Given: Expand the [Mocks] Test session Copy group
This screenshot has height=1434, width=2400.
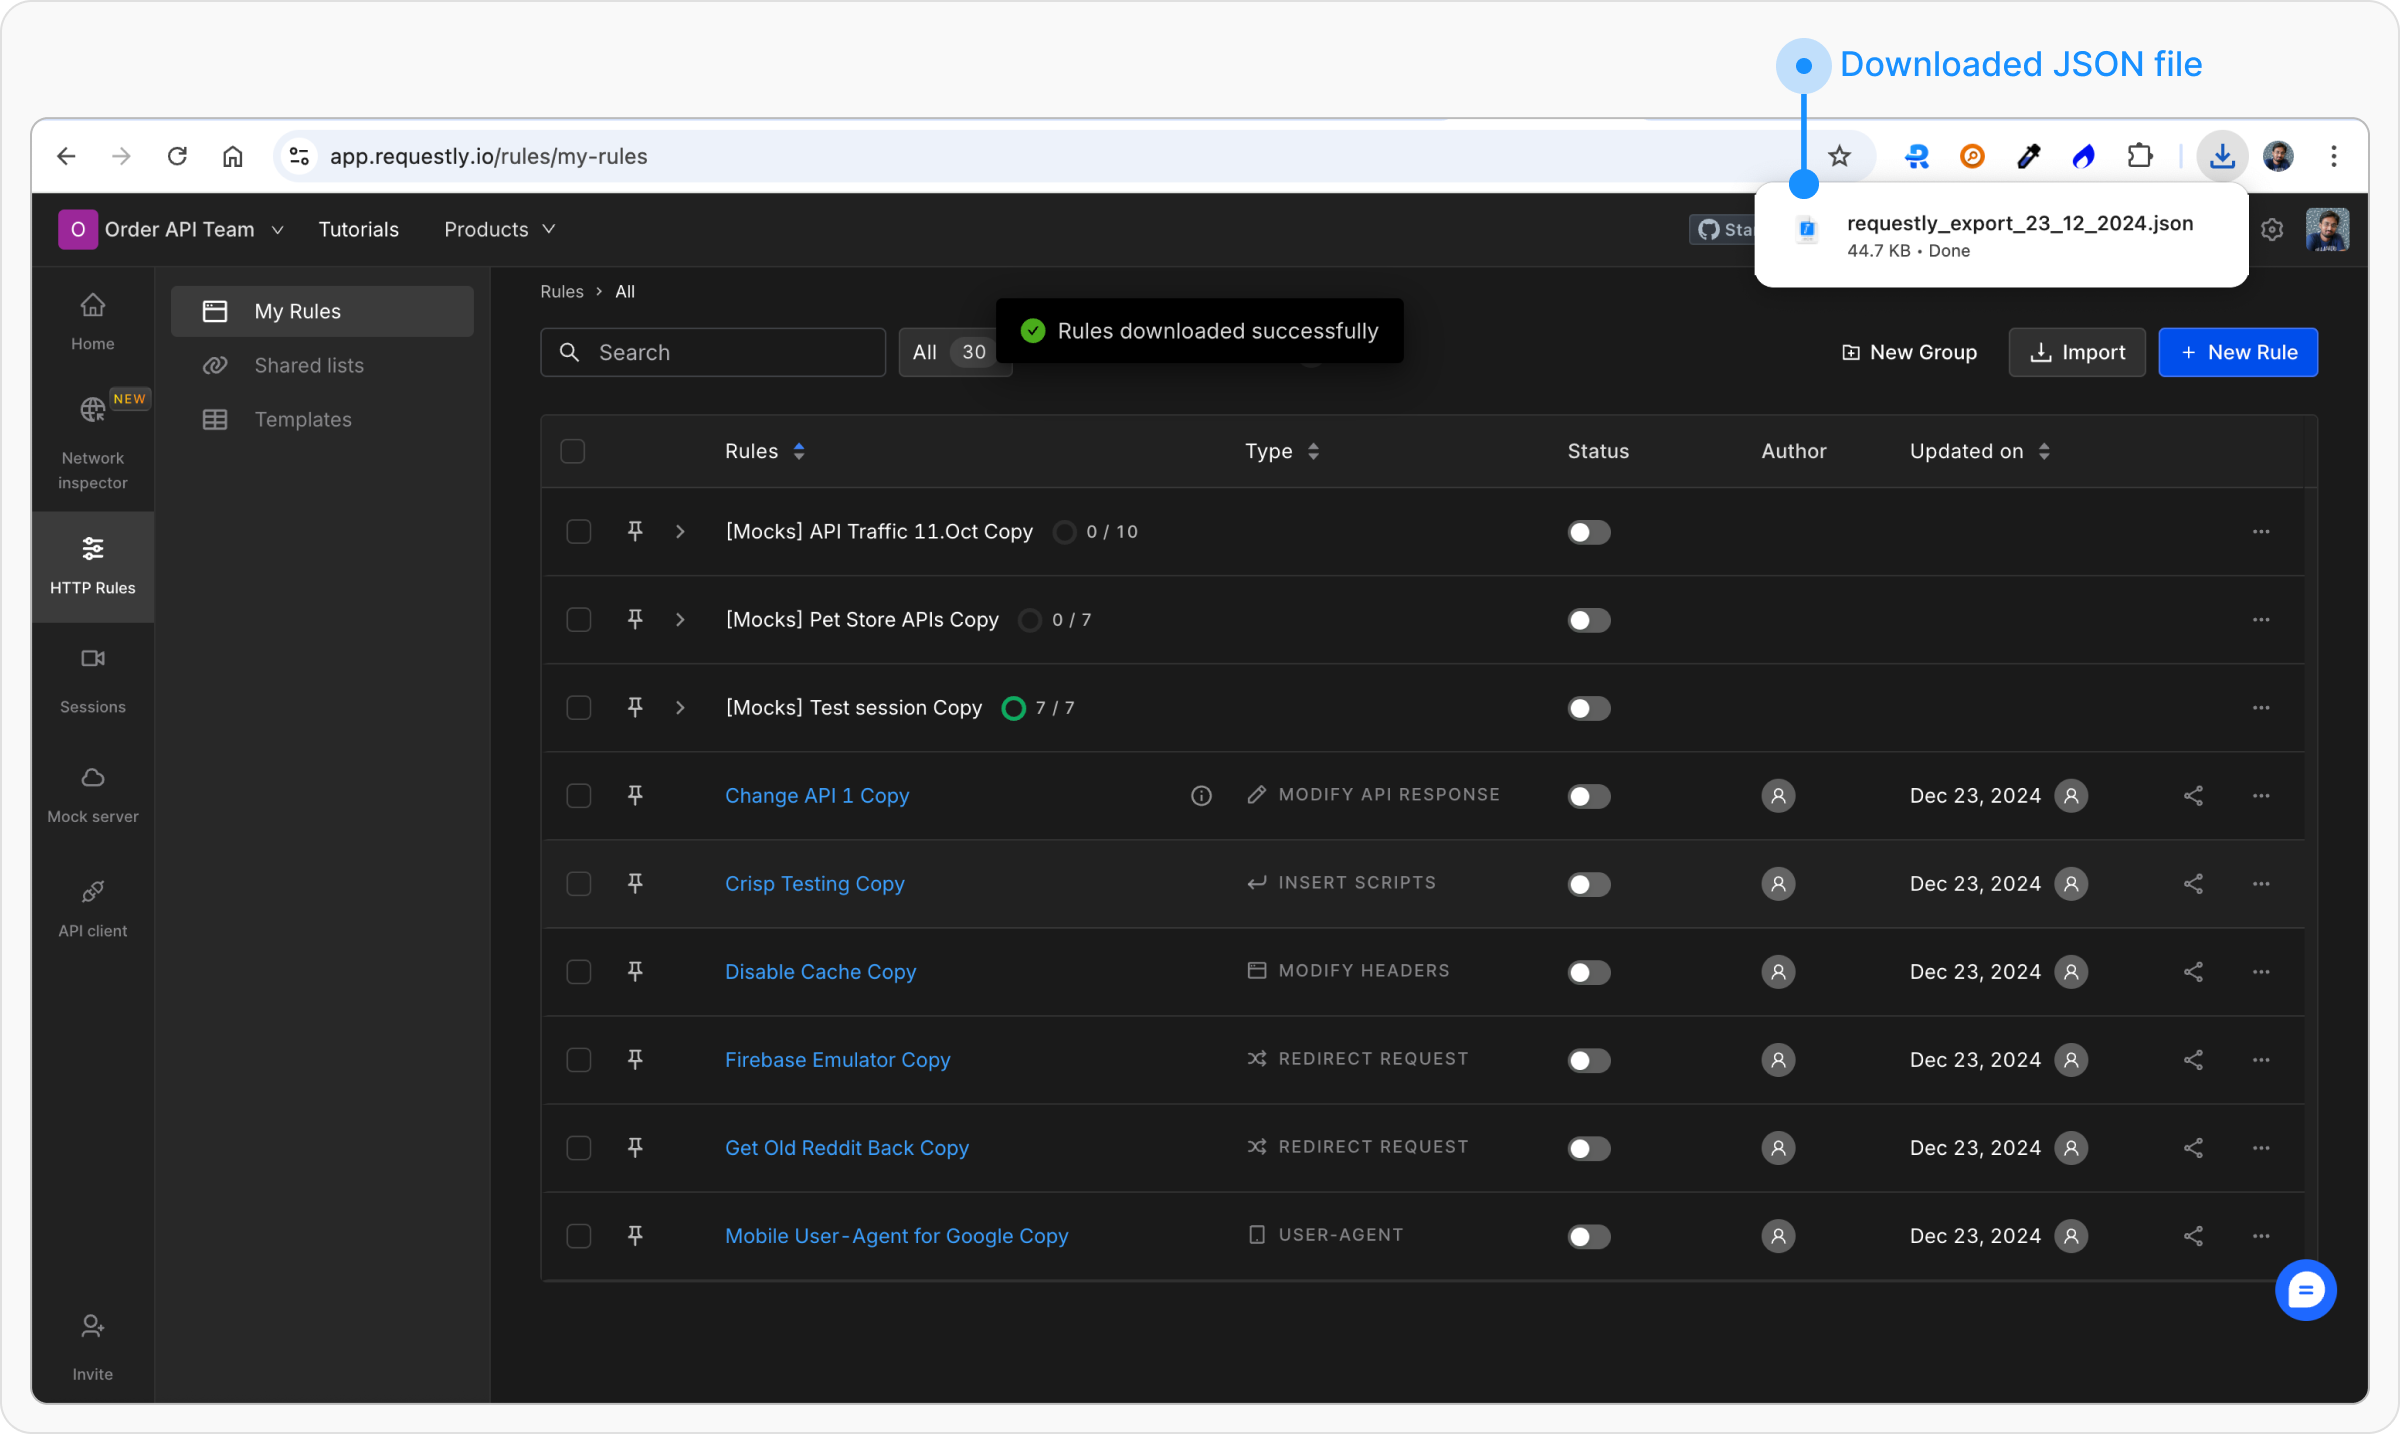Looking at the screenshot, I should 680,708.
